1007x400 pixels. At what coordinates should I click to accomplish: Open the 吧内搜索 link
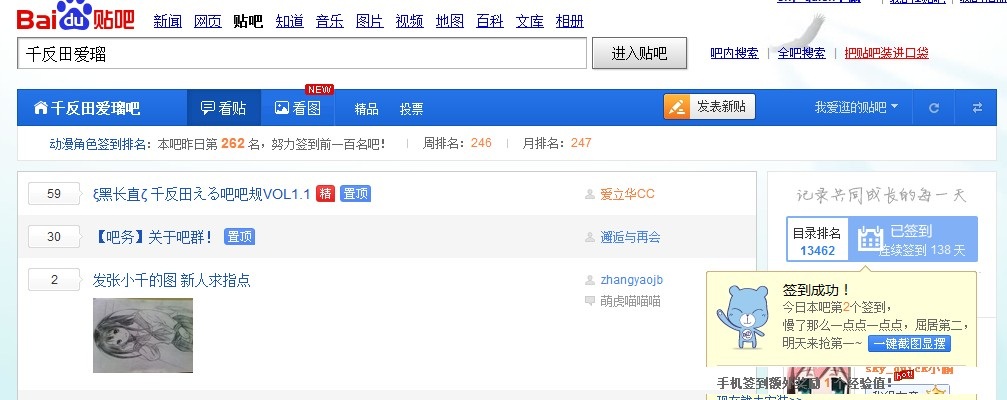tap(734, 53)
